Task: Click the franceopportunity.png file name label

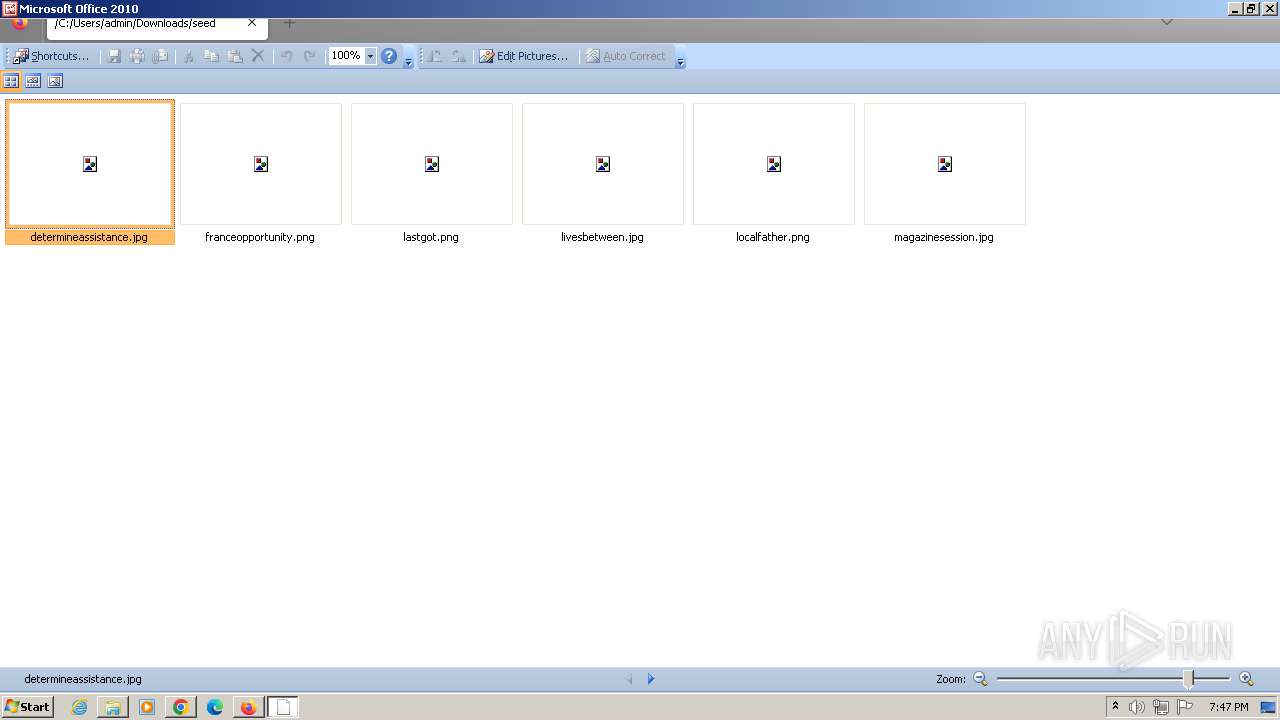Action: (x=260, y=237)
